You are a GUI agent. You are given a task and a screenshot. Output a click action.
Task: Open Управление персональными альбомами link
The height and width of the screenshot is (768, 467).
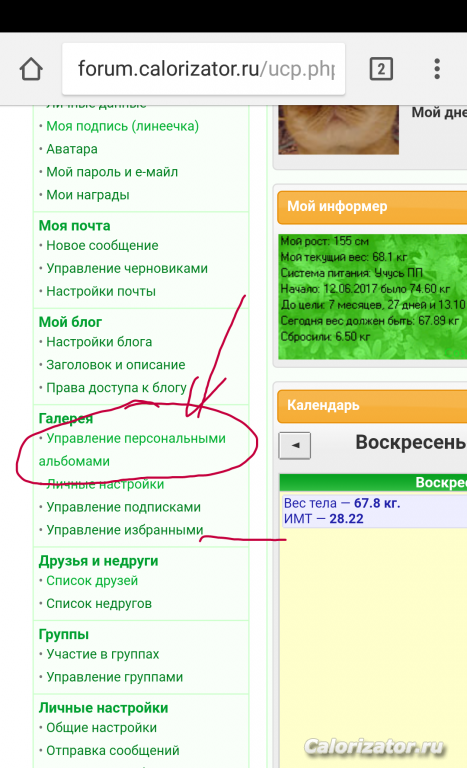point(132,450)
